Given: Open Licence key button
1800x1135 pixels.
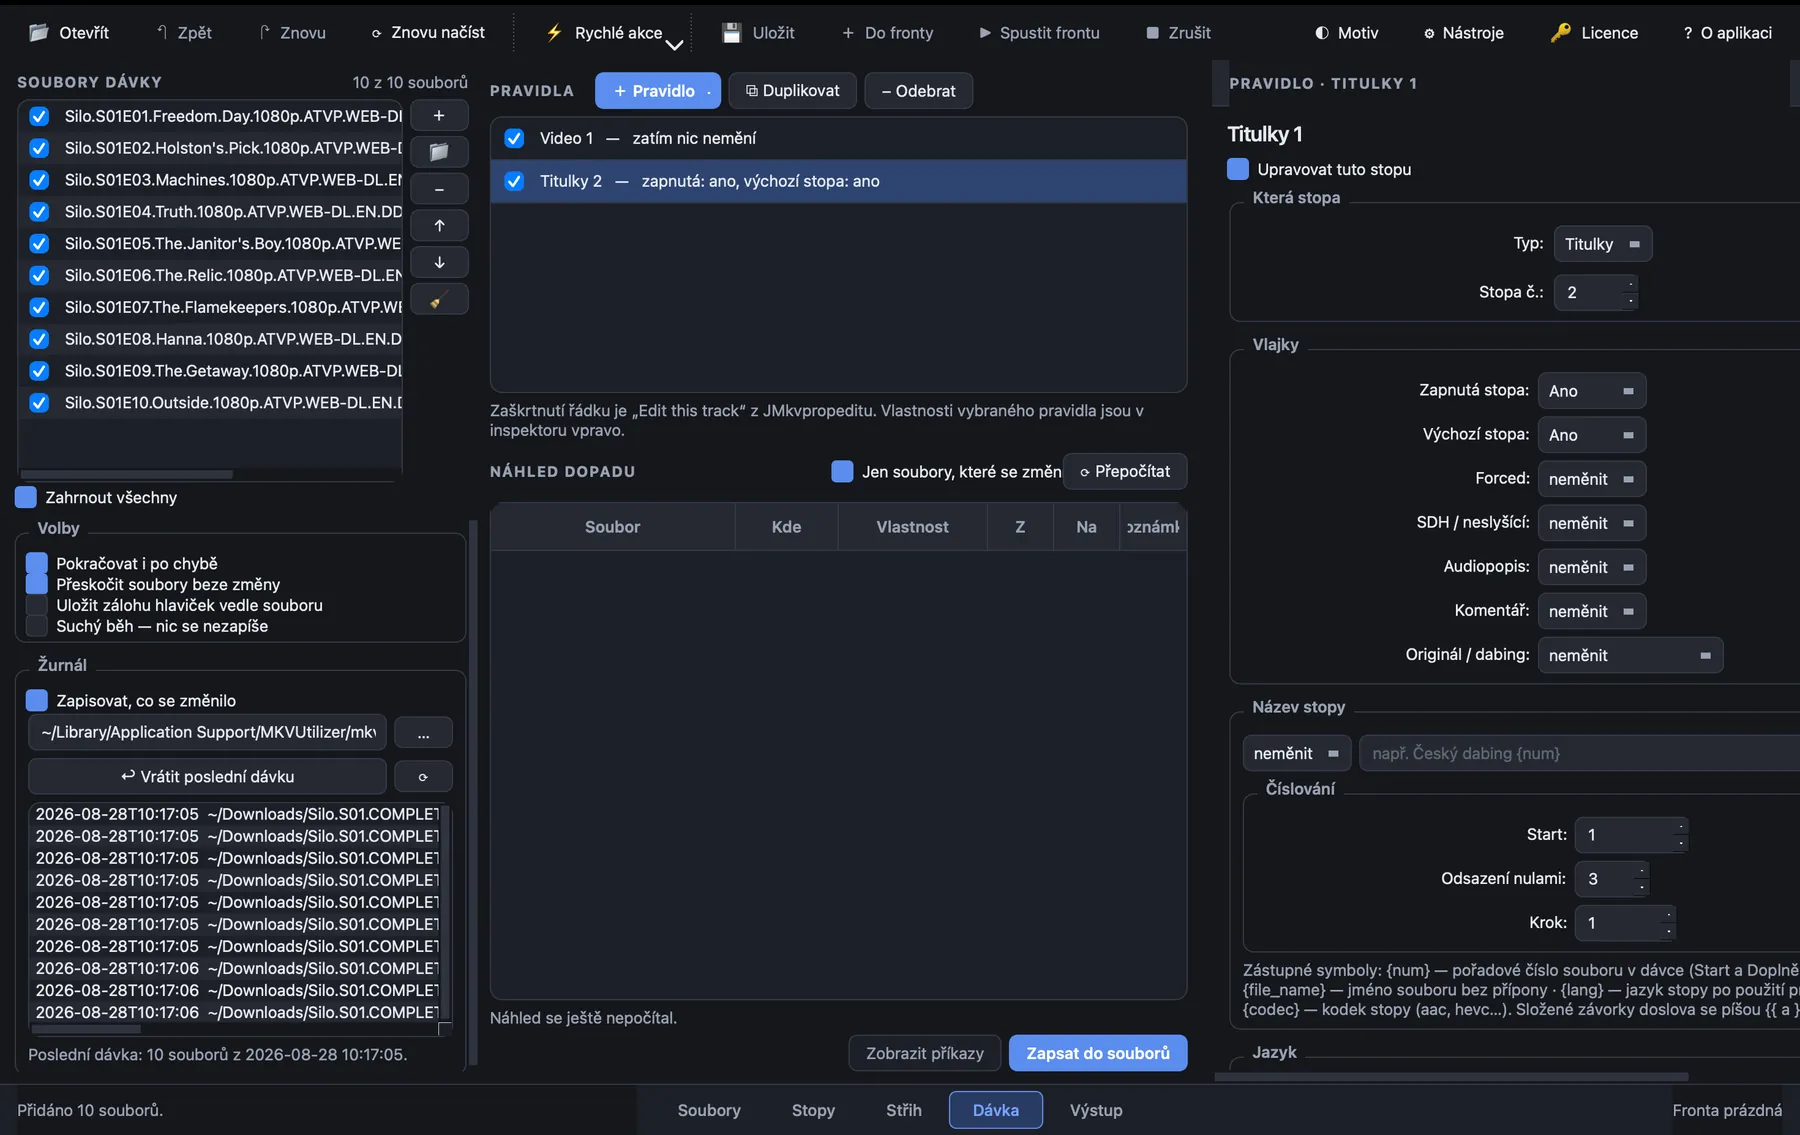Looking at the screenshot, I should click(1594, 32).
